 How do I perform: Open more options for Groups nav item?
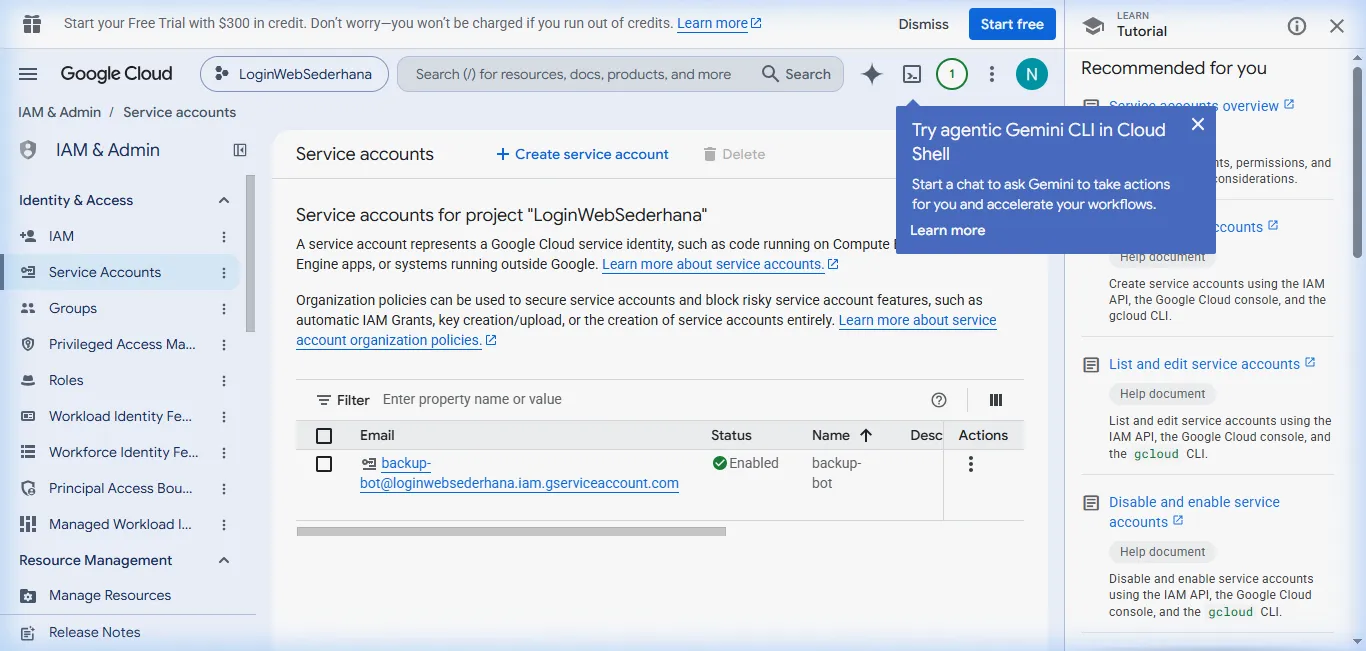click(x=224, y=309)
